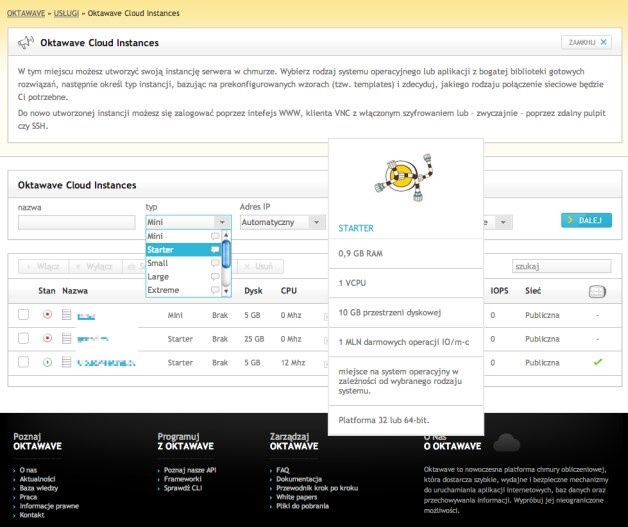Sort by the Dysk column header

[x=253, y=291]
